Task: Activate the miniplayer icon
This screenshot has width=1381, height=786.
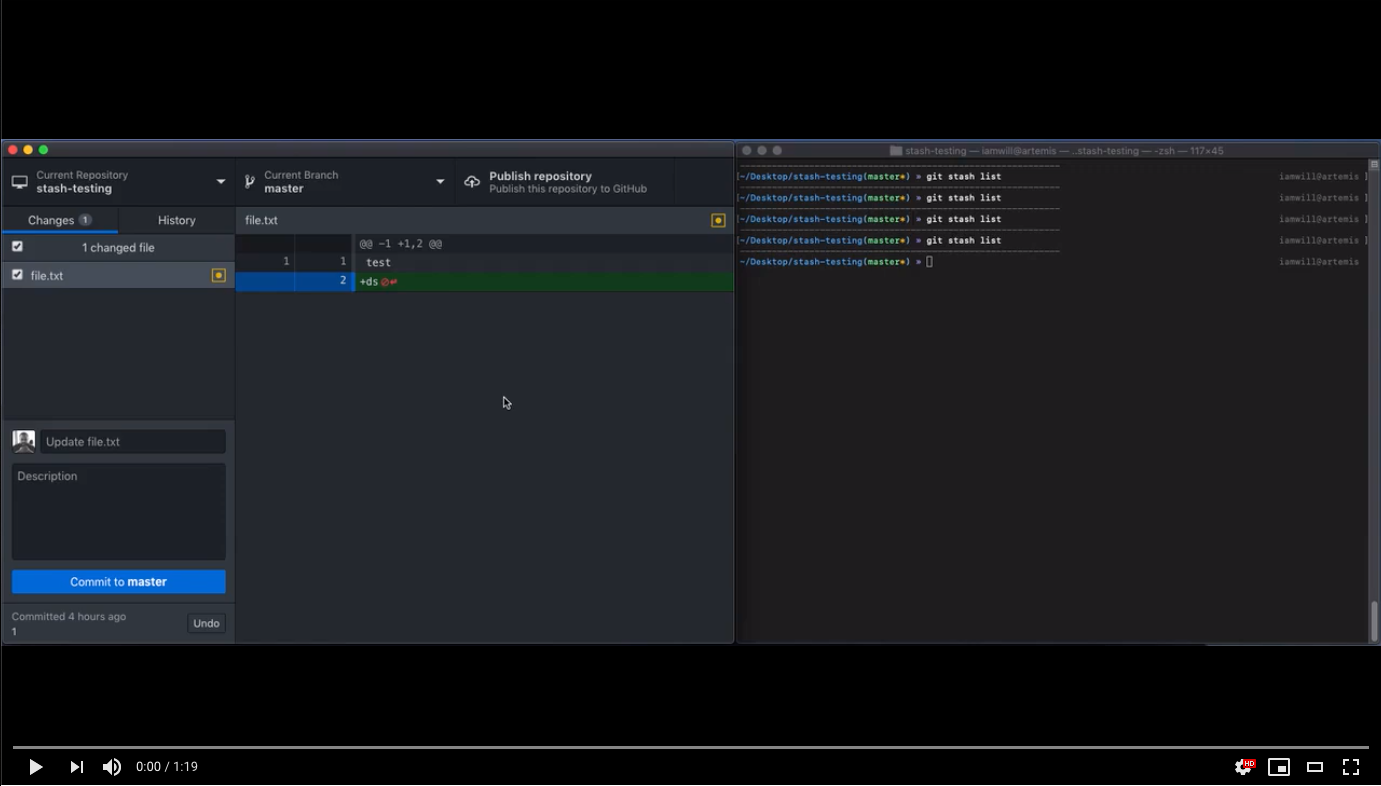Action: 1279,766
